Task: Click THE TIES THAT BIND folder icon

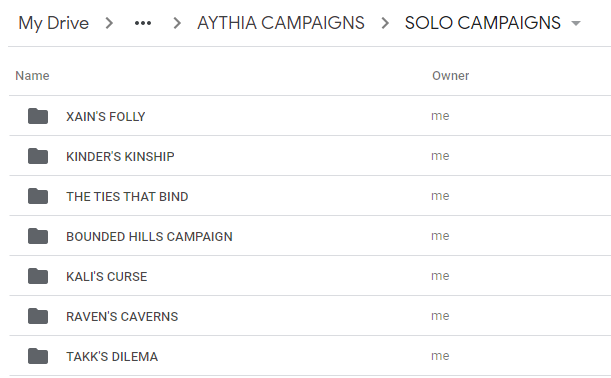Action: point(38,196)
